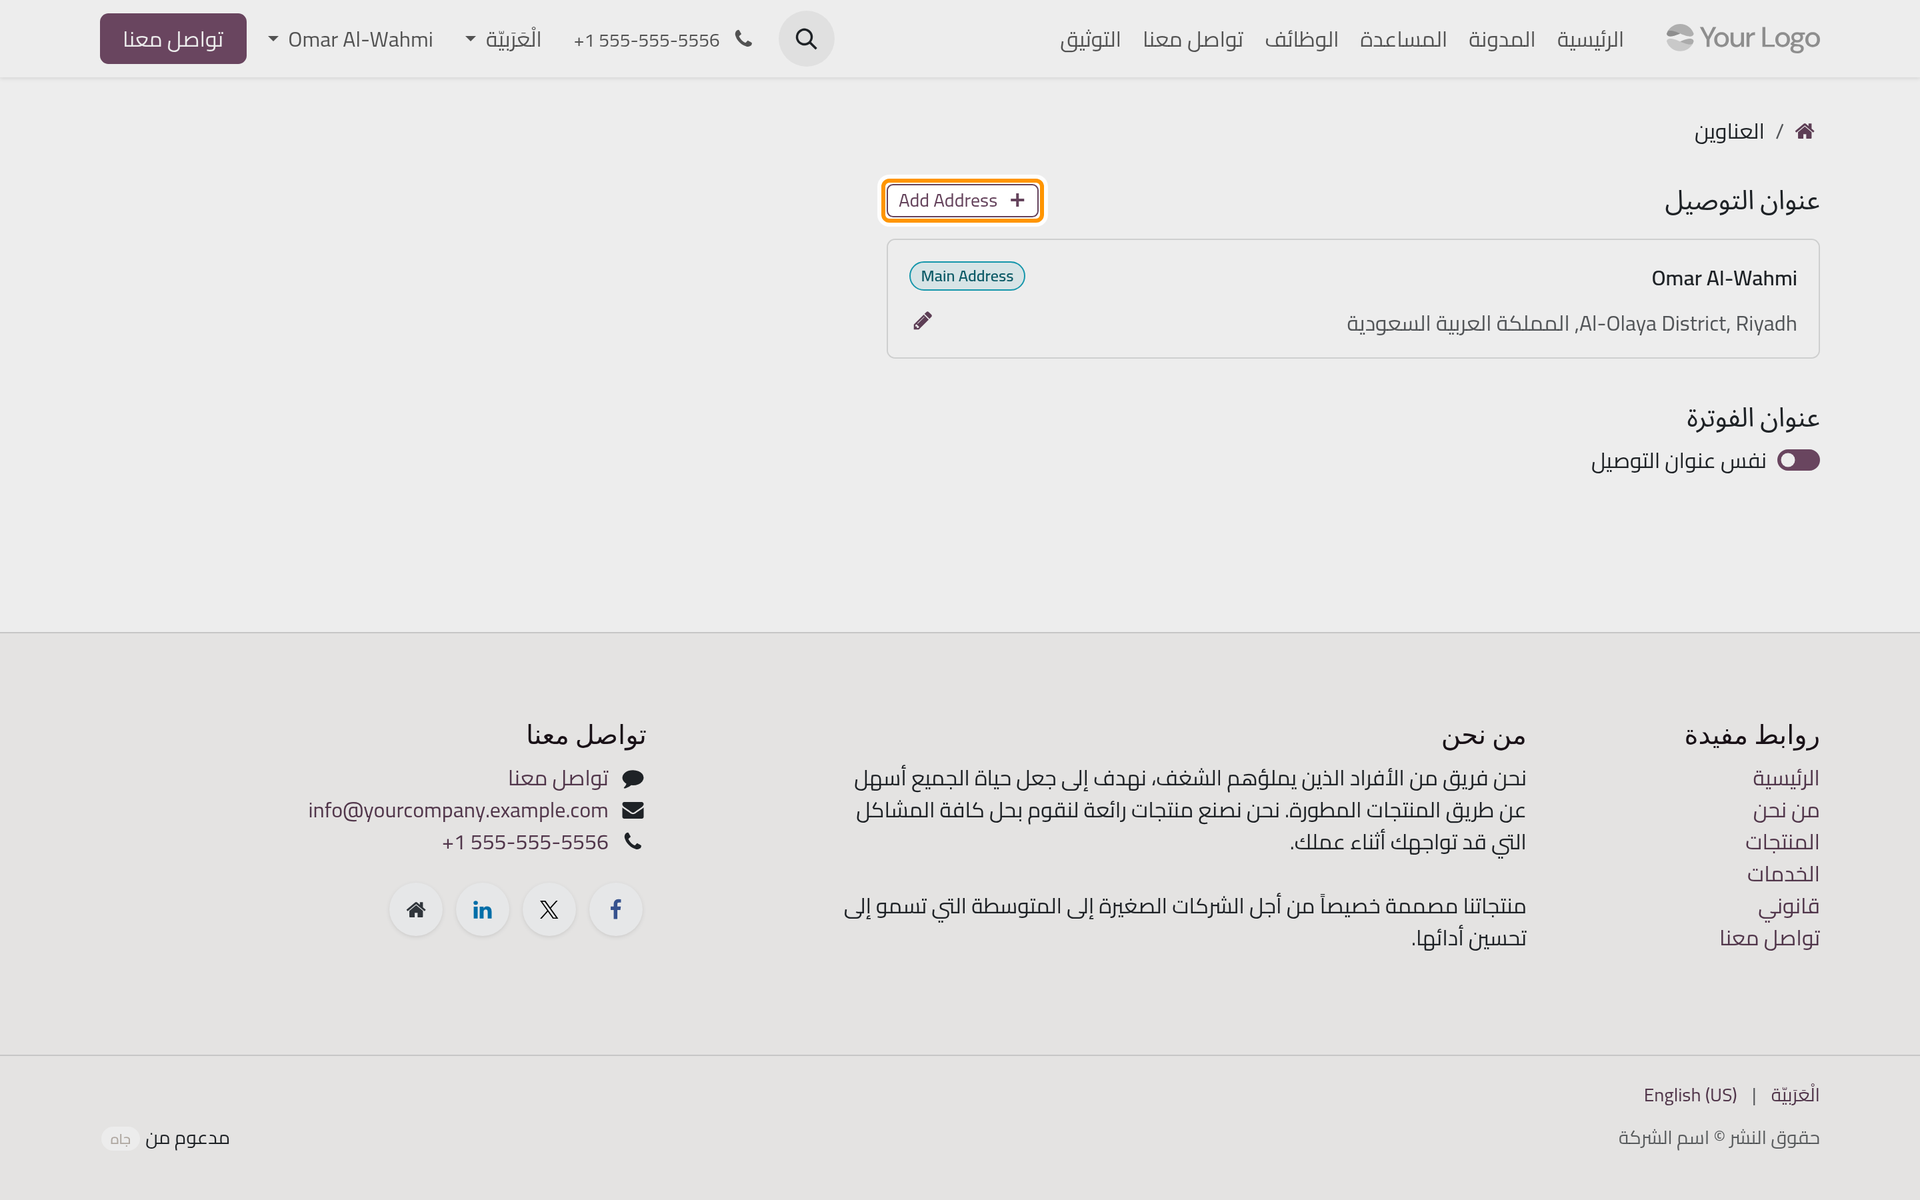Click the footer home social icon
Image resolution: width=1920 pixels, height=1200 pixels.
coord(416,909)
